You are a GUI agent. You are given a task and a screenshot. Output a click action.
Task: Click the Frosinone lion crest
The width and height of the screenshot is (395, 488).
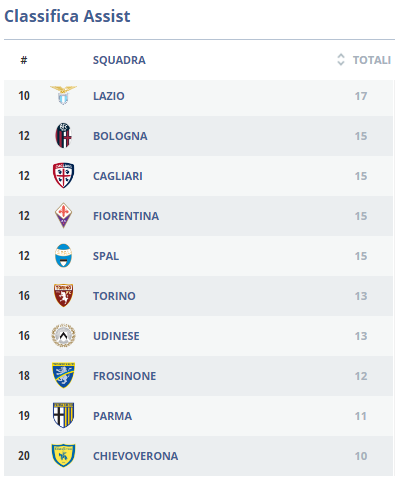tap(63, 375)
